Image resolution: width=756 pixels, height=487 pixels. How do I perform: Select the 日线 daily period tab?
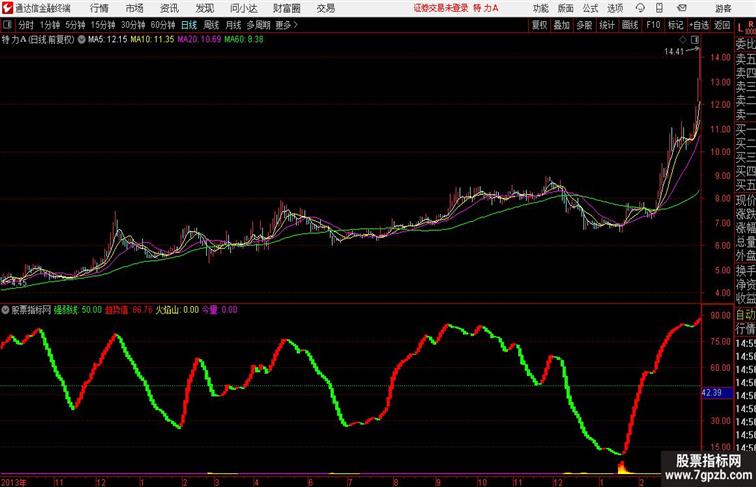point(189,25)
